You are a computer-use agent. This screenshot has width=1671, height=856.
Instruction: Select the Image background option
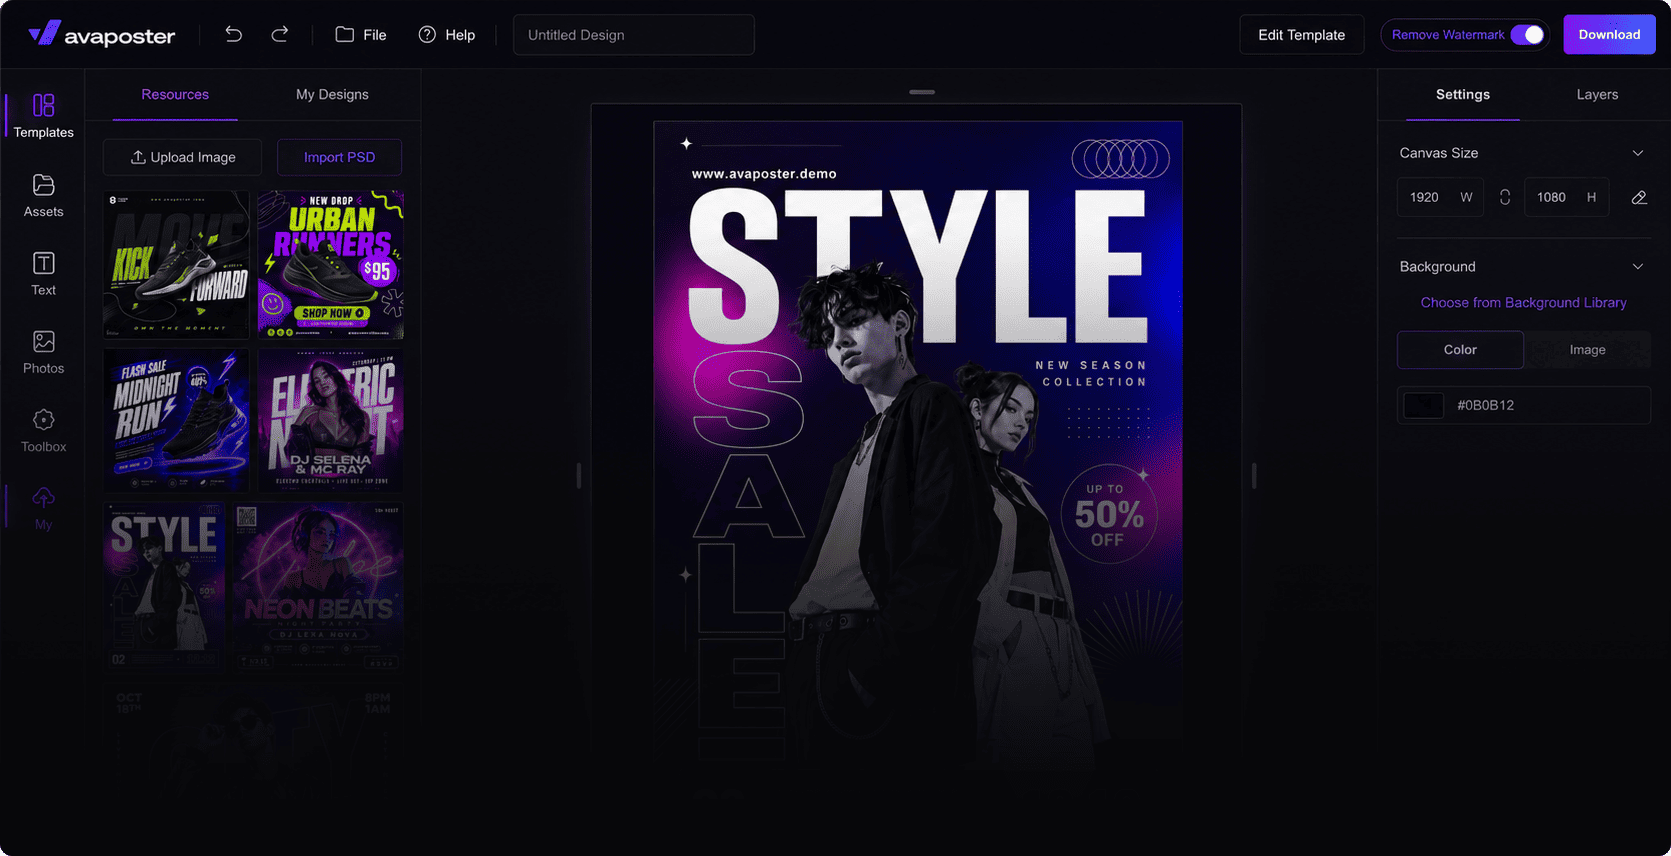tap(1587, 350)
